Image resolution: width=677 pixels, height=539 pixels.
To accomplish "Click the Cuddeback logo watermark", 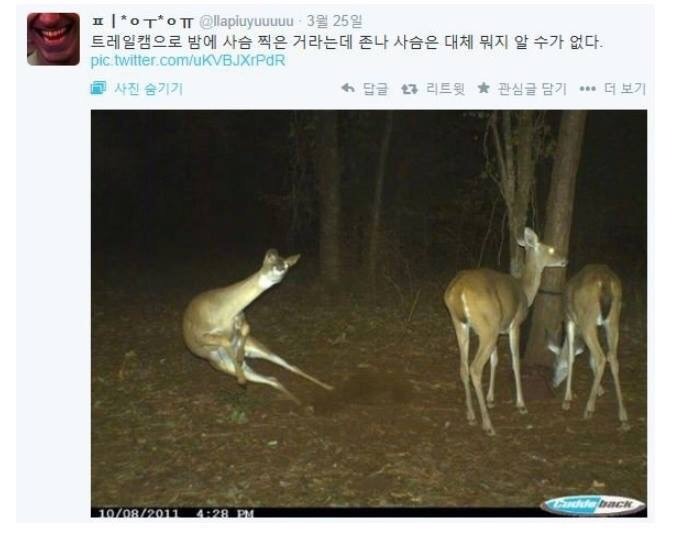I will click(593, 504).
